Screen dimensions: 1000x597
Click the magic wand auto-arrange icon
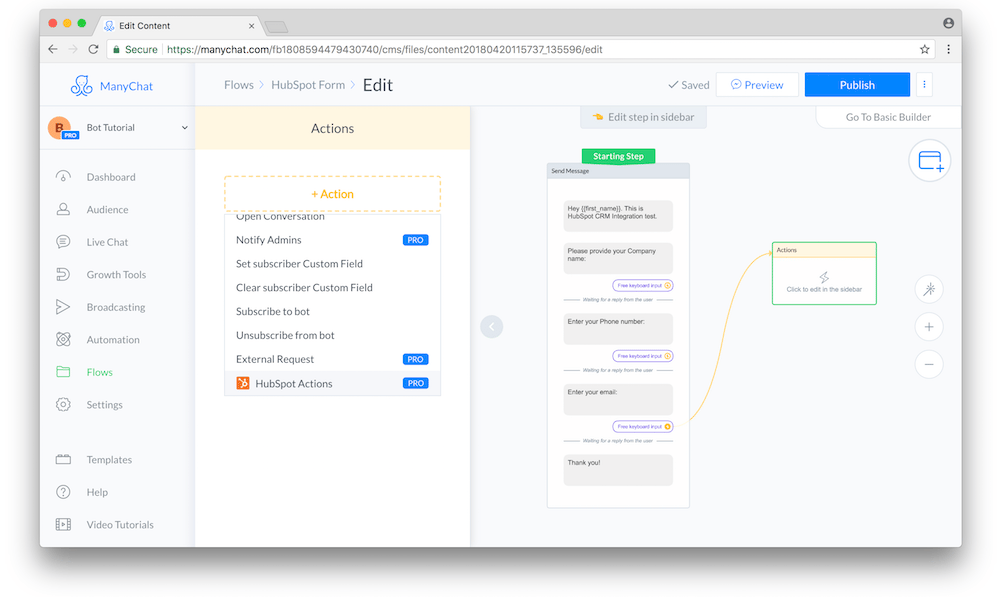pos(929,289)
